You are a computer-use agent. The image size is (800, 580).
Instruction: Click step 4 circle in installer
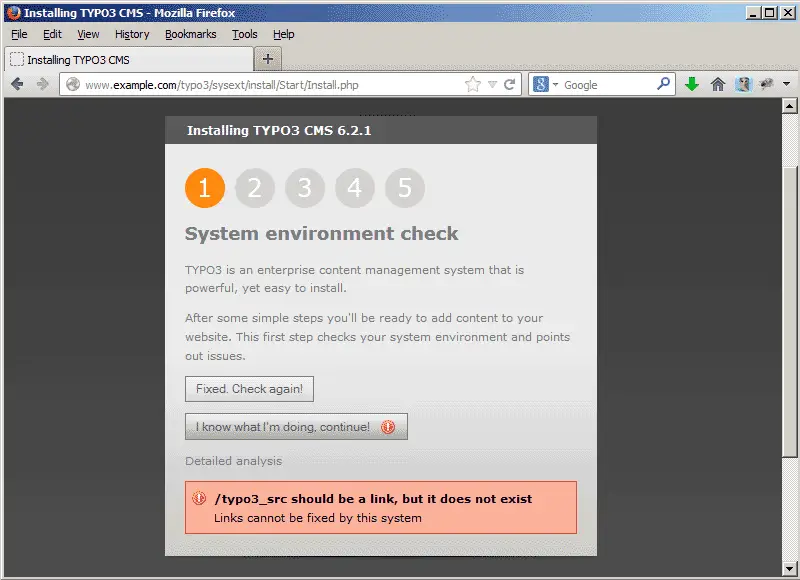pos(355,188)
